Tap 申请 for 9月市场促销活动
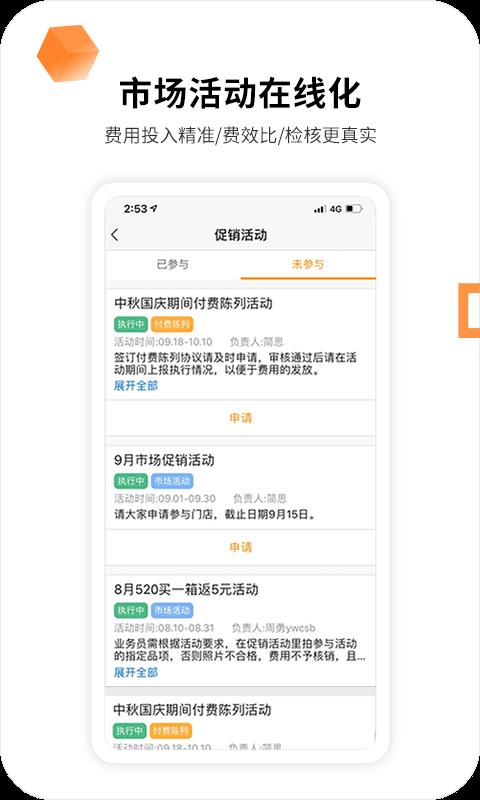The image size is (480, 800). pos(240,547)
